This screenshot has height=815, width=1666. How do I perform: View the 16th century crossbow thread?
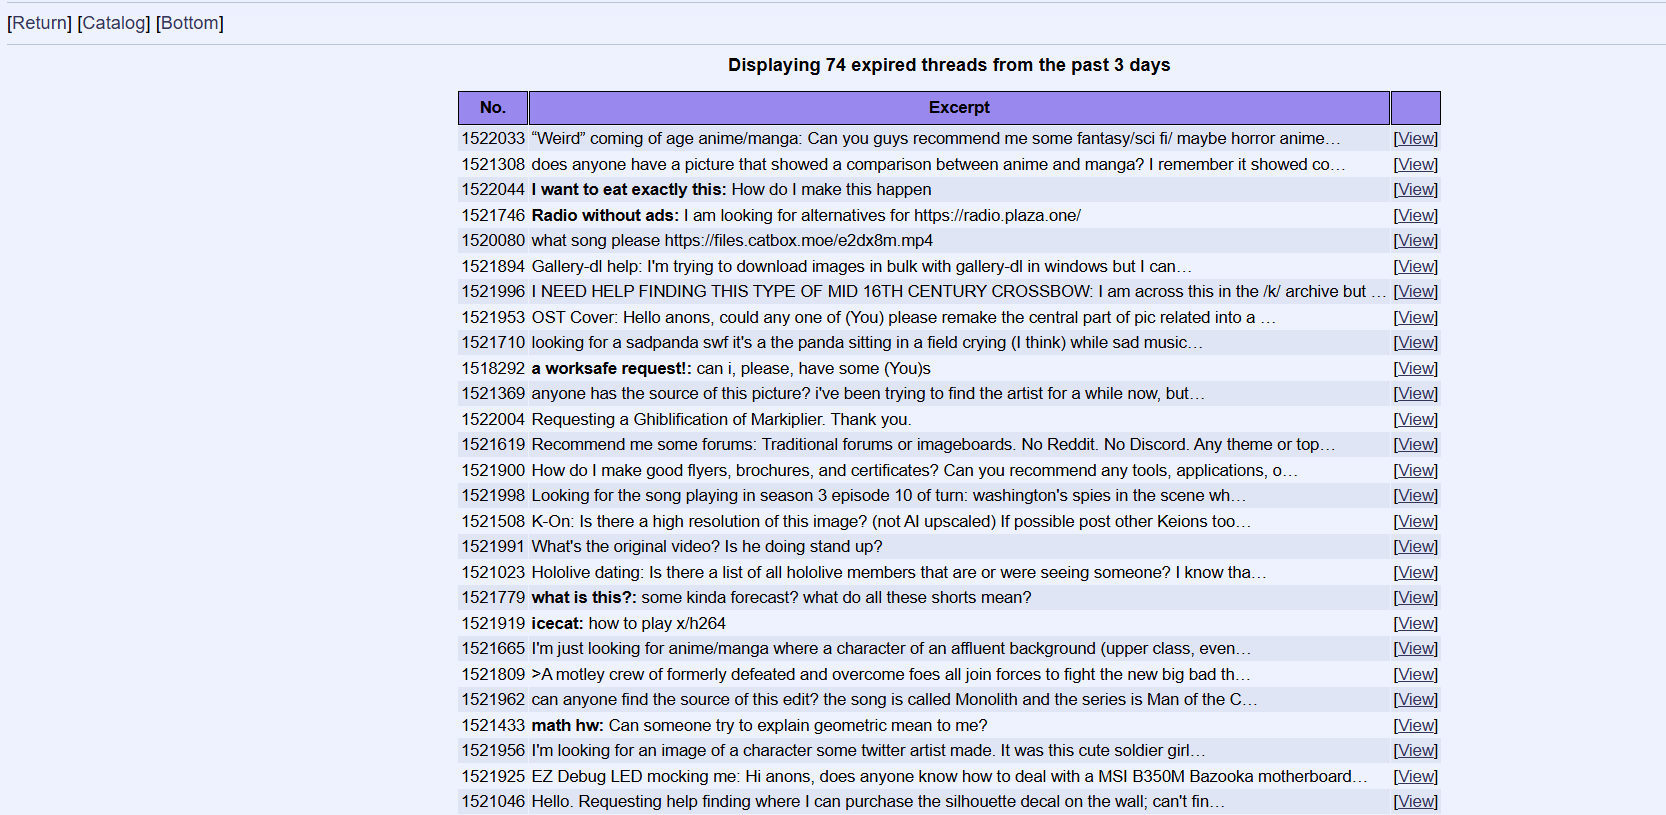(x=1416, y=292)
